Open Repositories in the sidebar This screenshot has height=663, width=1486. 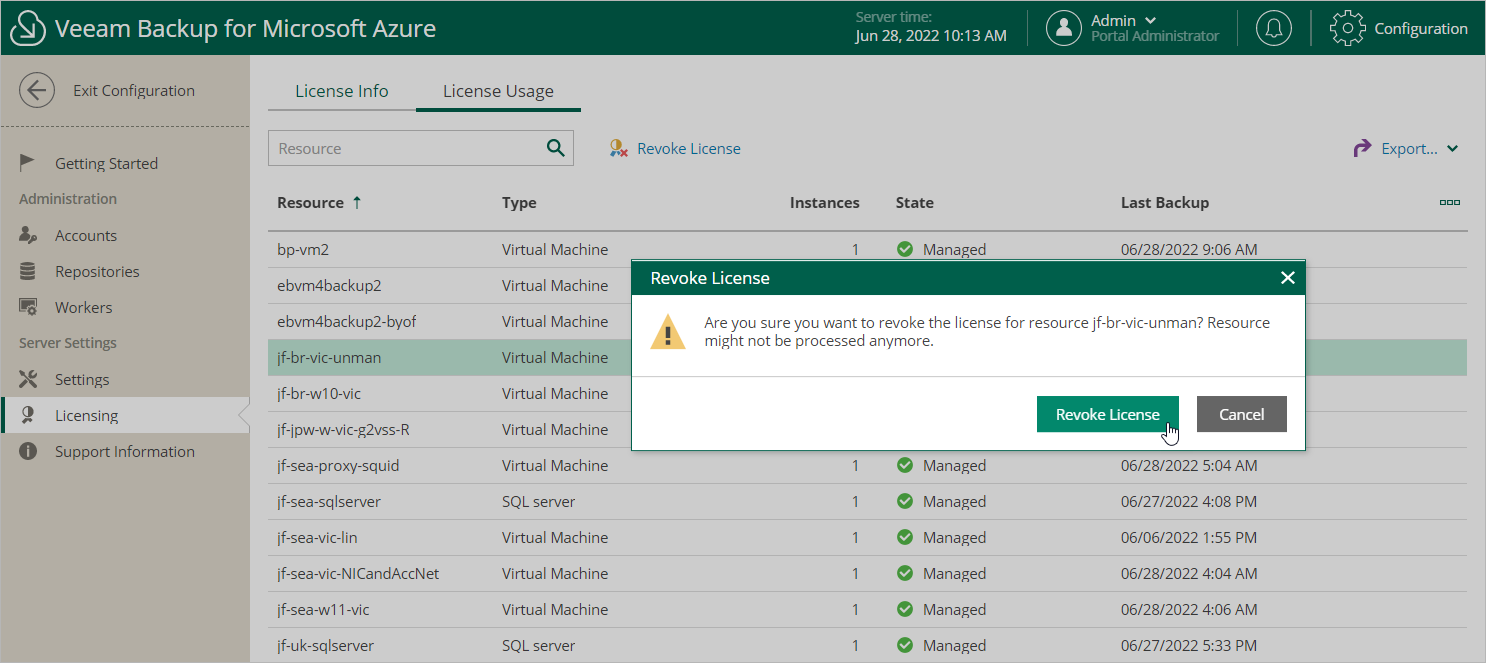coord(97,272)
